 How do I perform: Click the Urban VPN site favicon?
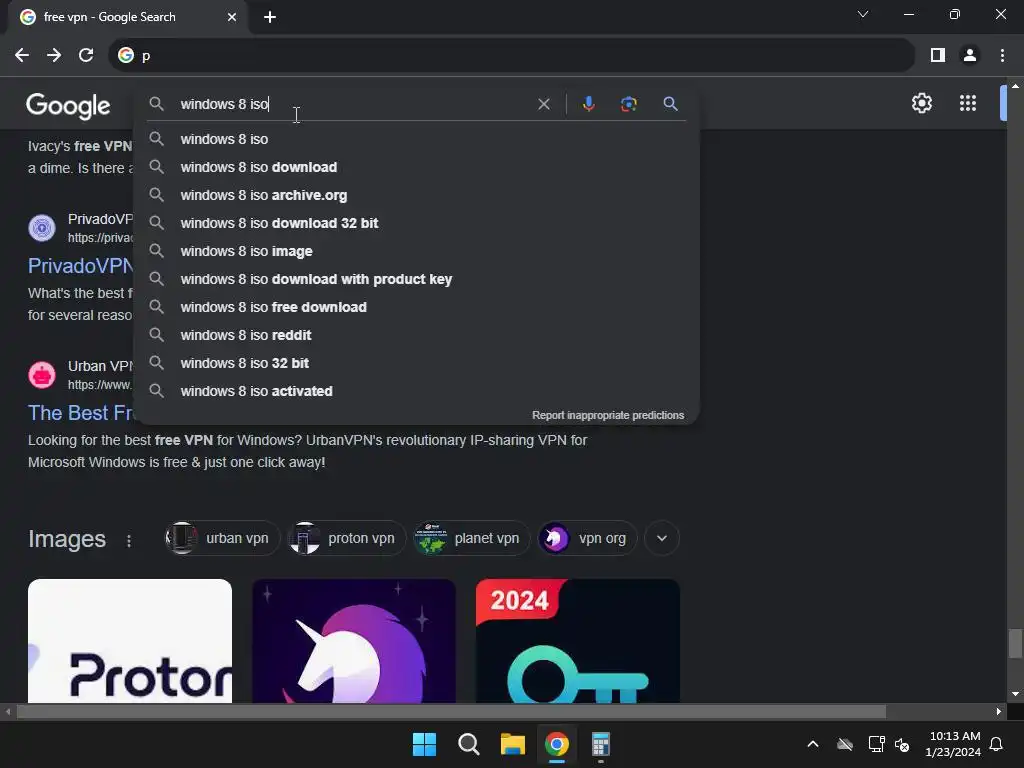coord(42,375)
